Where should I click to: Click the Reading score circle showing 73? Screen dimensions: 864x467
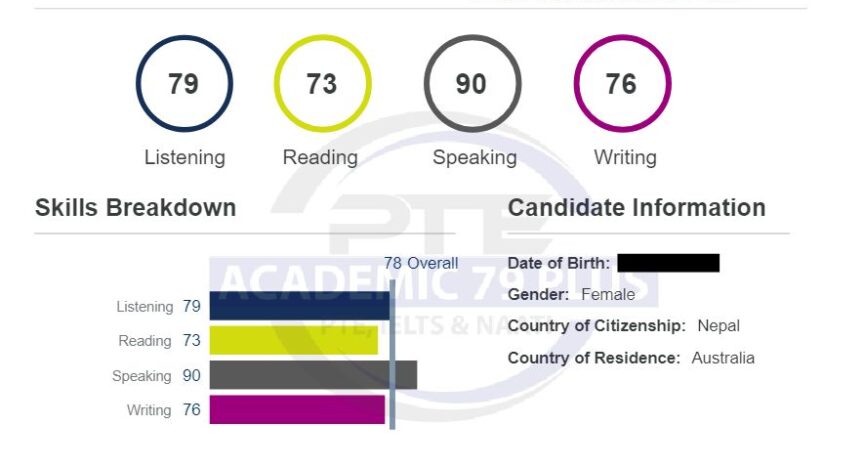point(322,84)
